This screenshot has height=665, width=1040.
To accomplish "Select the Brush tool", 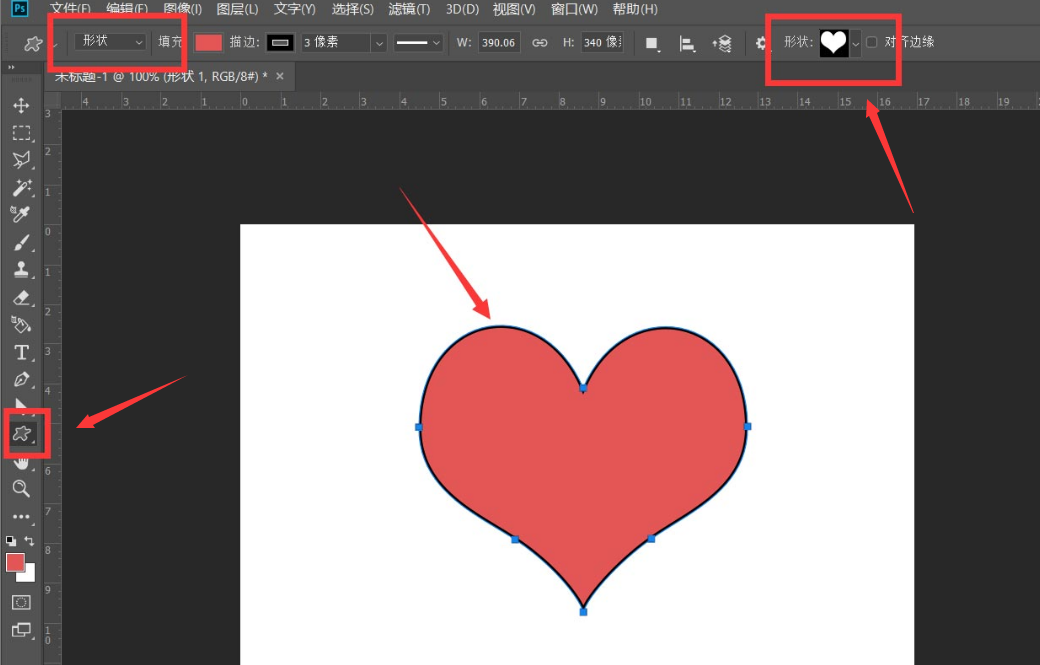I will click(21, 242).
